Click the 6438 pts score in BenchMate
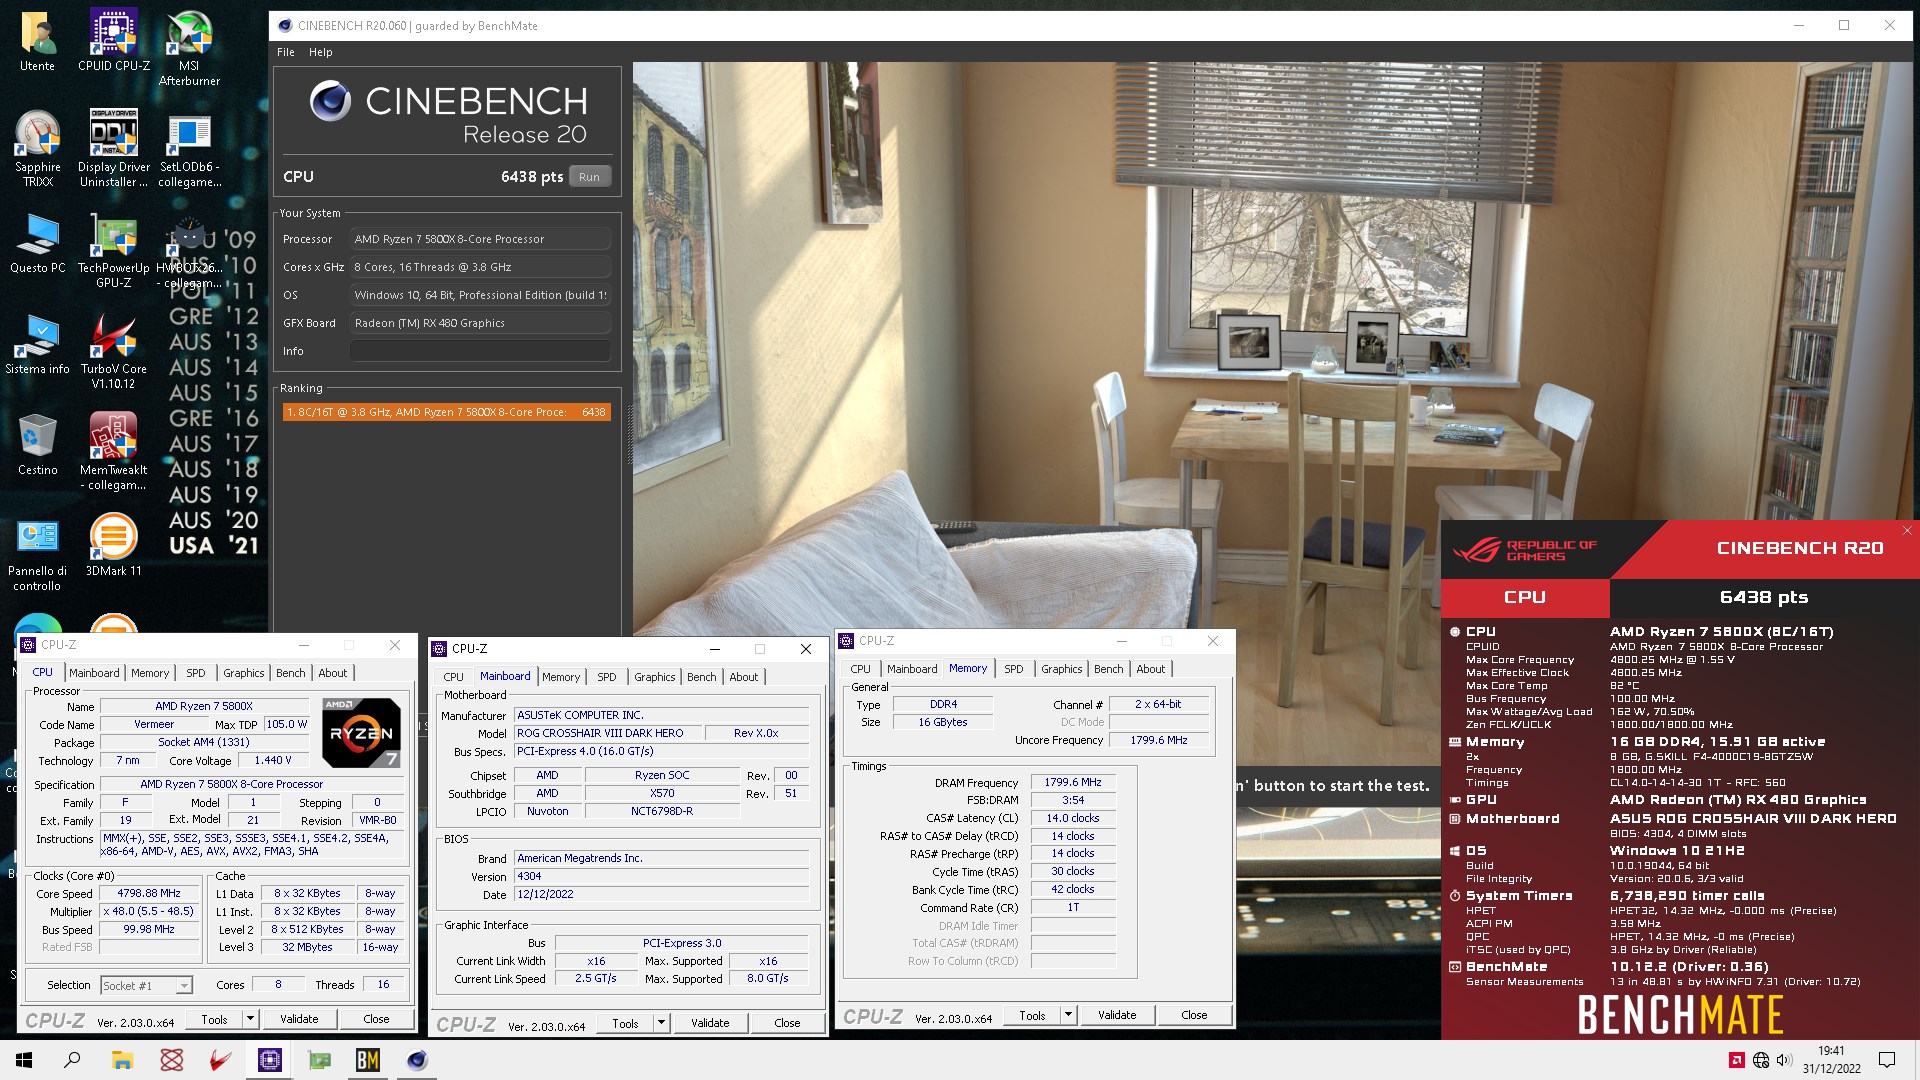Viewport: 1920px width, 1080px height. coord(1764,597)
